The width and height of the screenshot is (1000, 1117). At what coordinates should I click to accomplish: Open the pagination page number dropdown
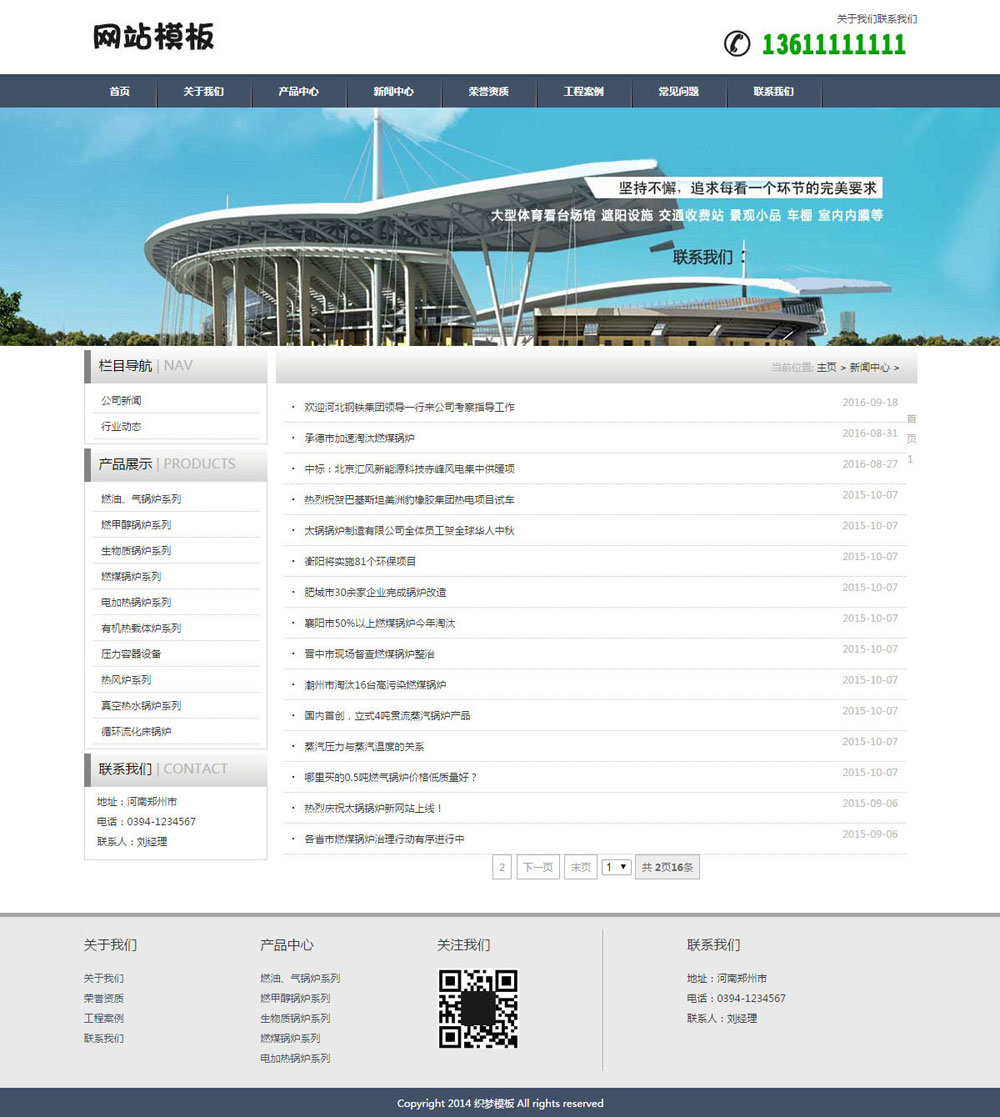coord(615,867)
